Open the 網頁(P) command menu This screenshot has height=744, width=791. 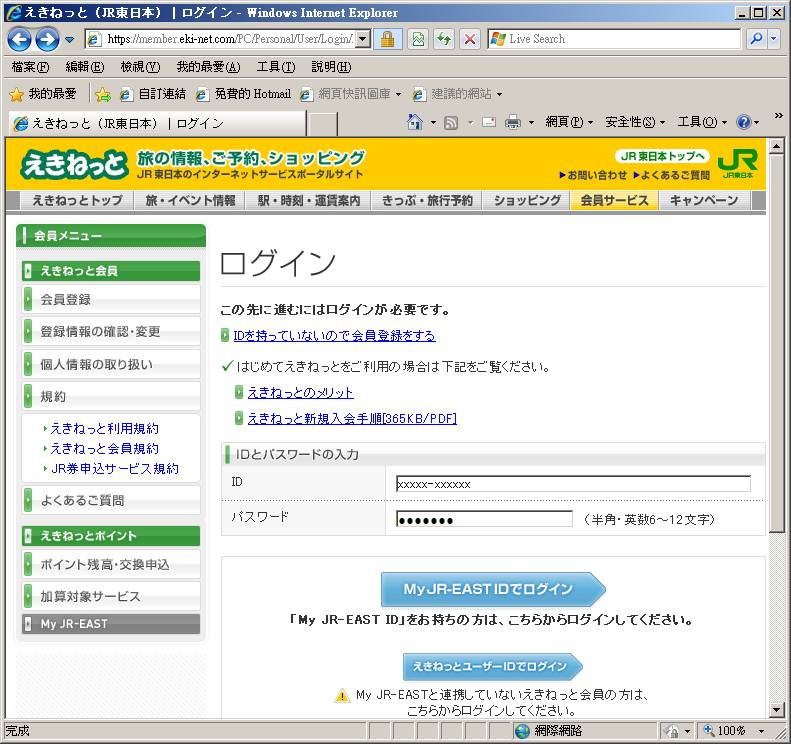pyautogui.click(x=569, y=122)
